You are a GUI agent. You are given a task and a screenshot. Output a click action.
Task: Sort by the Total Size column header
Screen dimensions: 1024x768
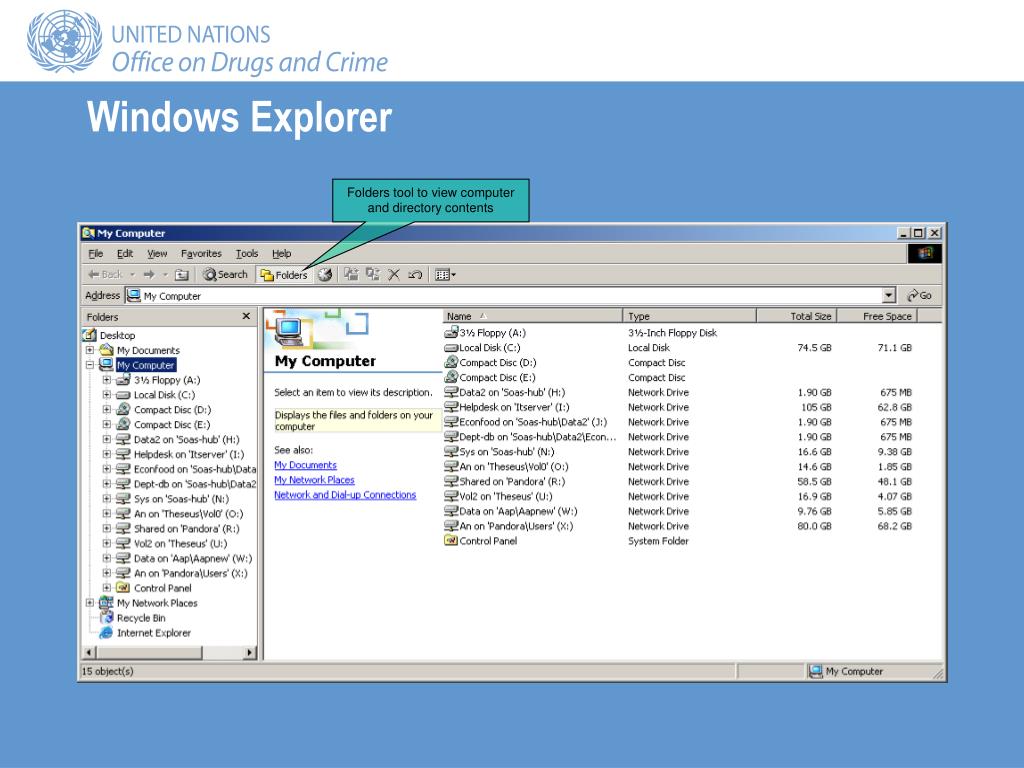click(796, 316)
